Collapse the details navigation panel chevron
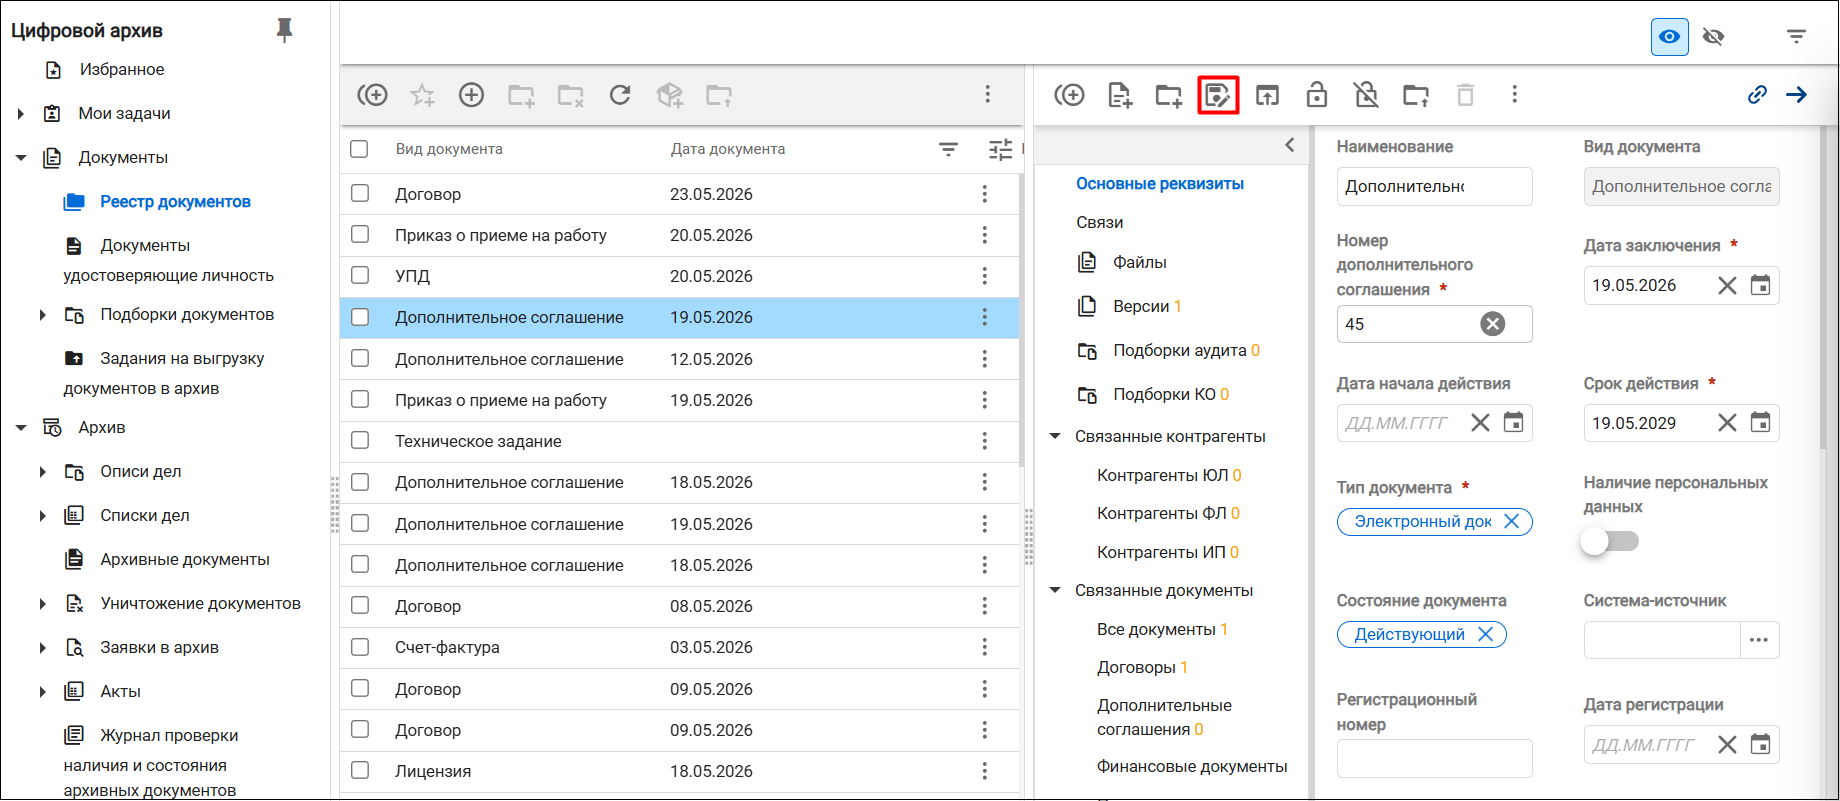 (1290, 146)
